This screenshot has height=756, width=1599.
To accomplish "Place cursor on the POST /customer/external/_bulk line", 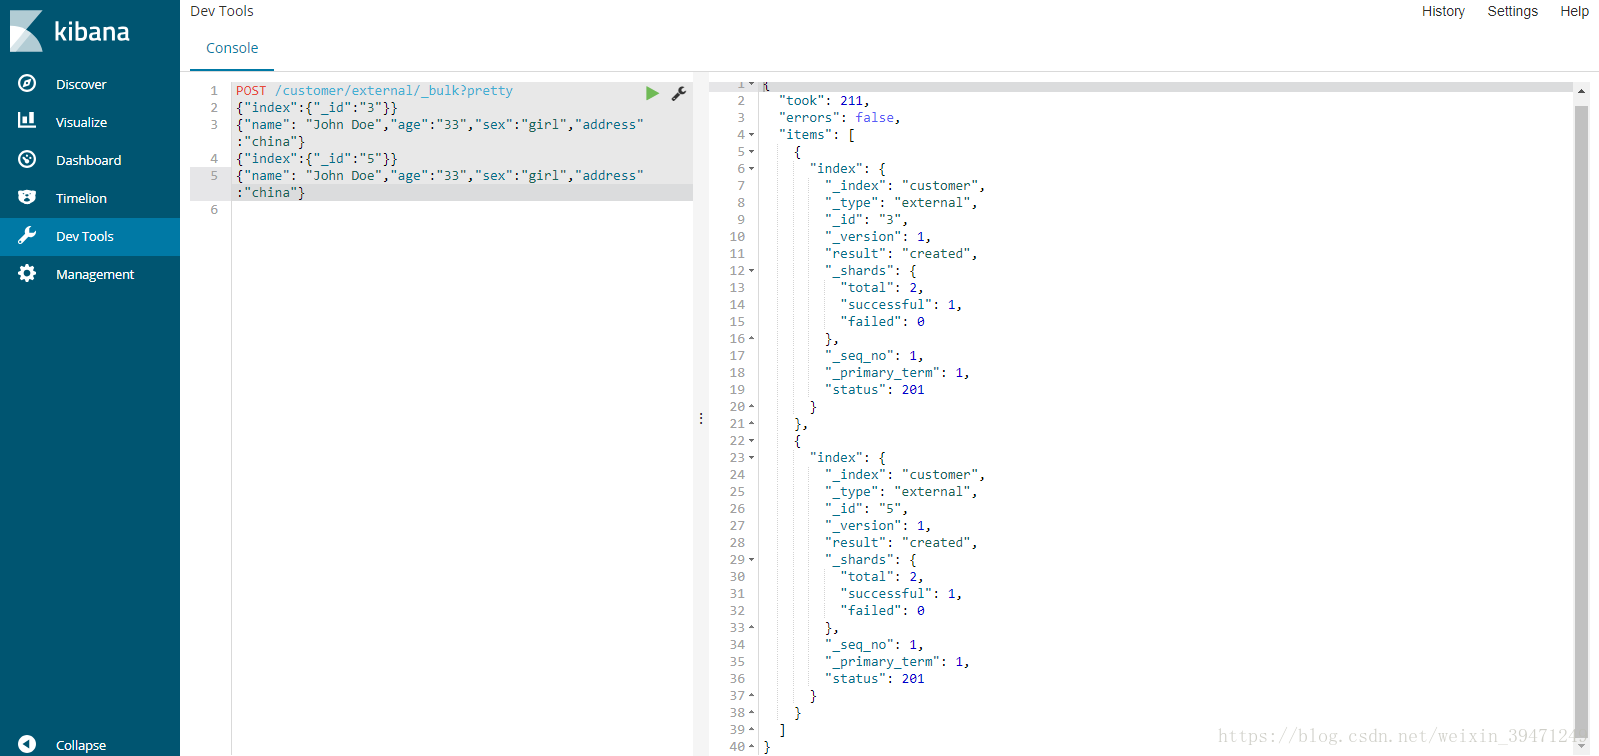I will point(374,91).
